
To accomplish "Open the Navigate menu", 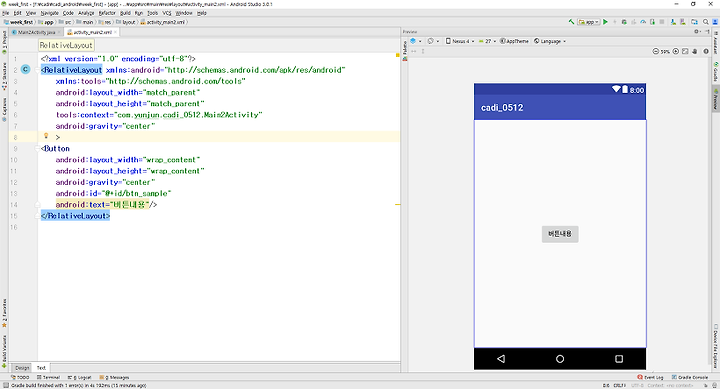I will point(49,13).
